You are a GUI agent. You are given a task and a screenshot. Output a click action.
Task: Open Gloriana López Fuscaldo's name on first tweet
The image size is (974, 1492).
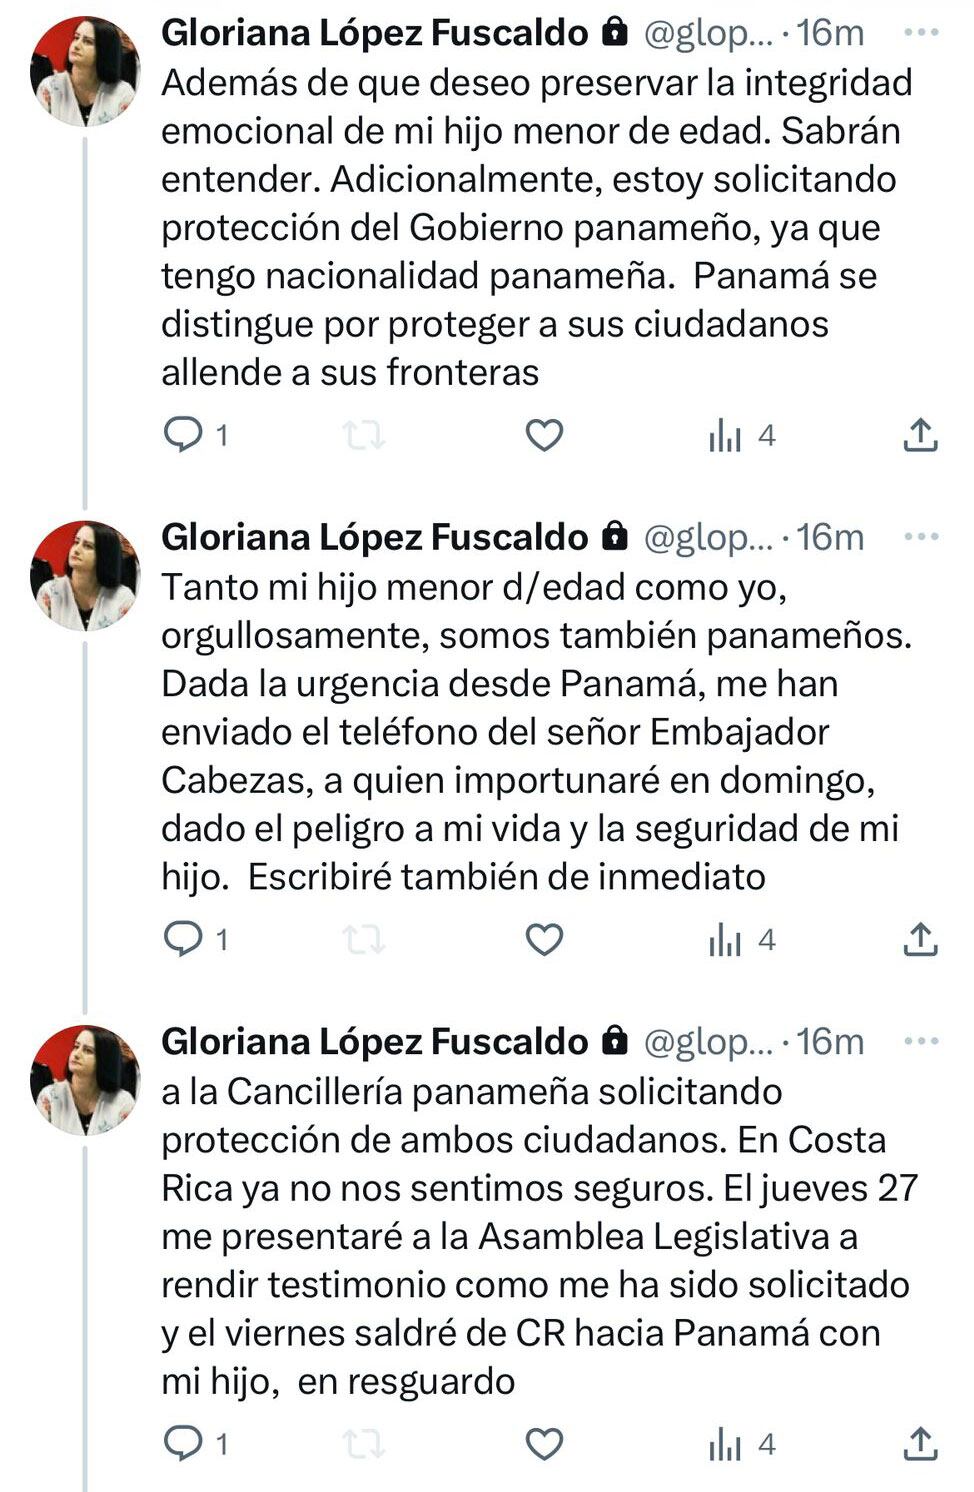pos(374,33)
